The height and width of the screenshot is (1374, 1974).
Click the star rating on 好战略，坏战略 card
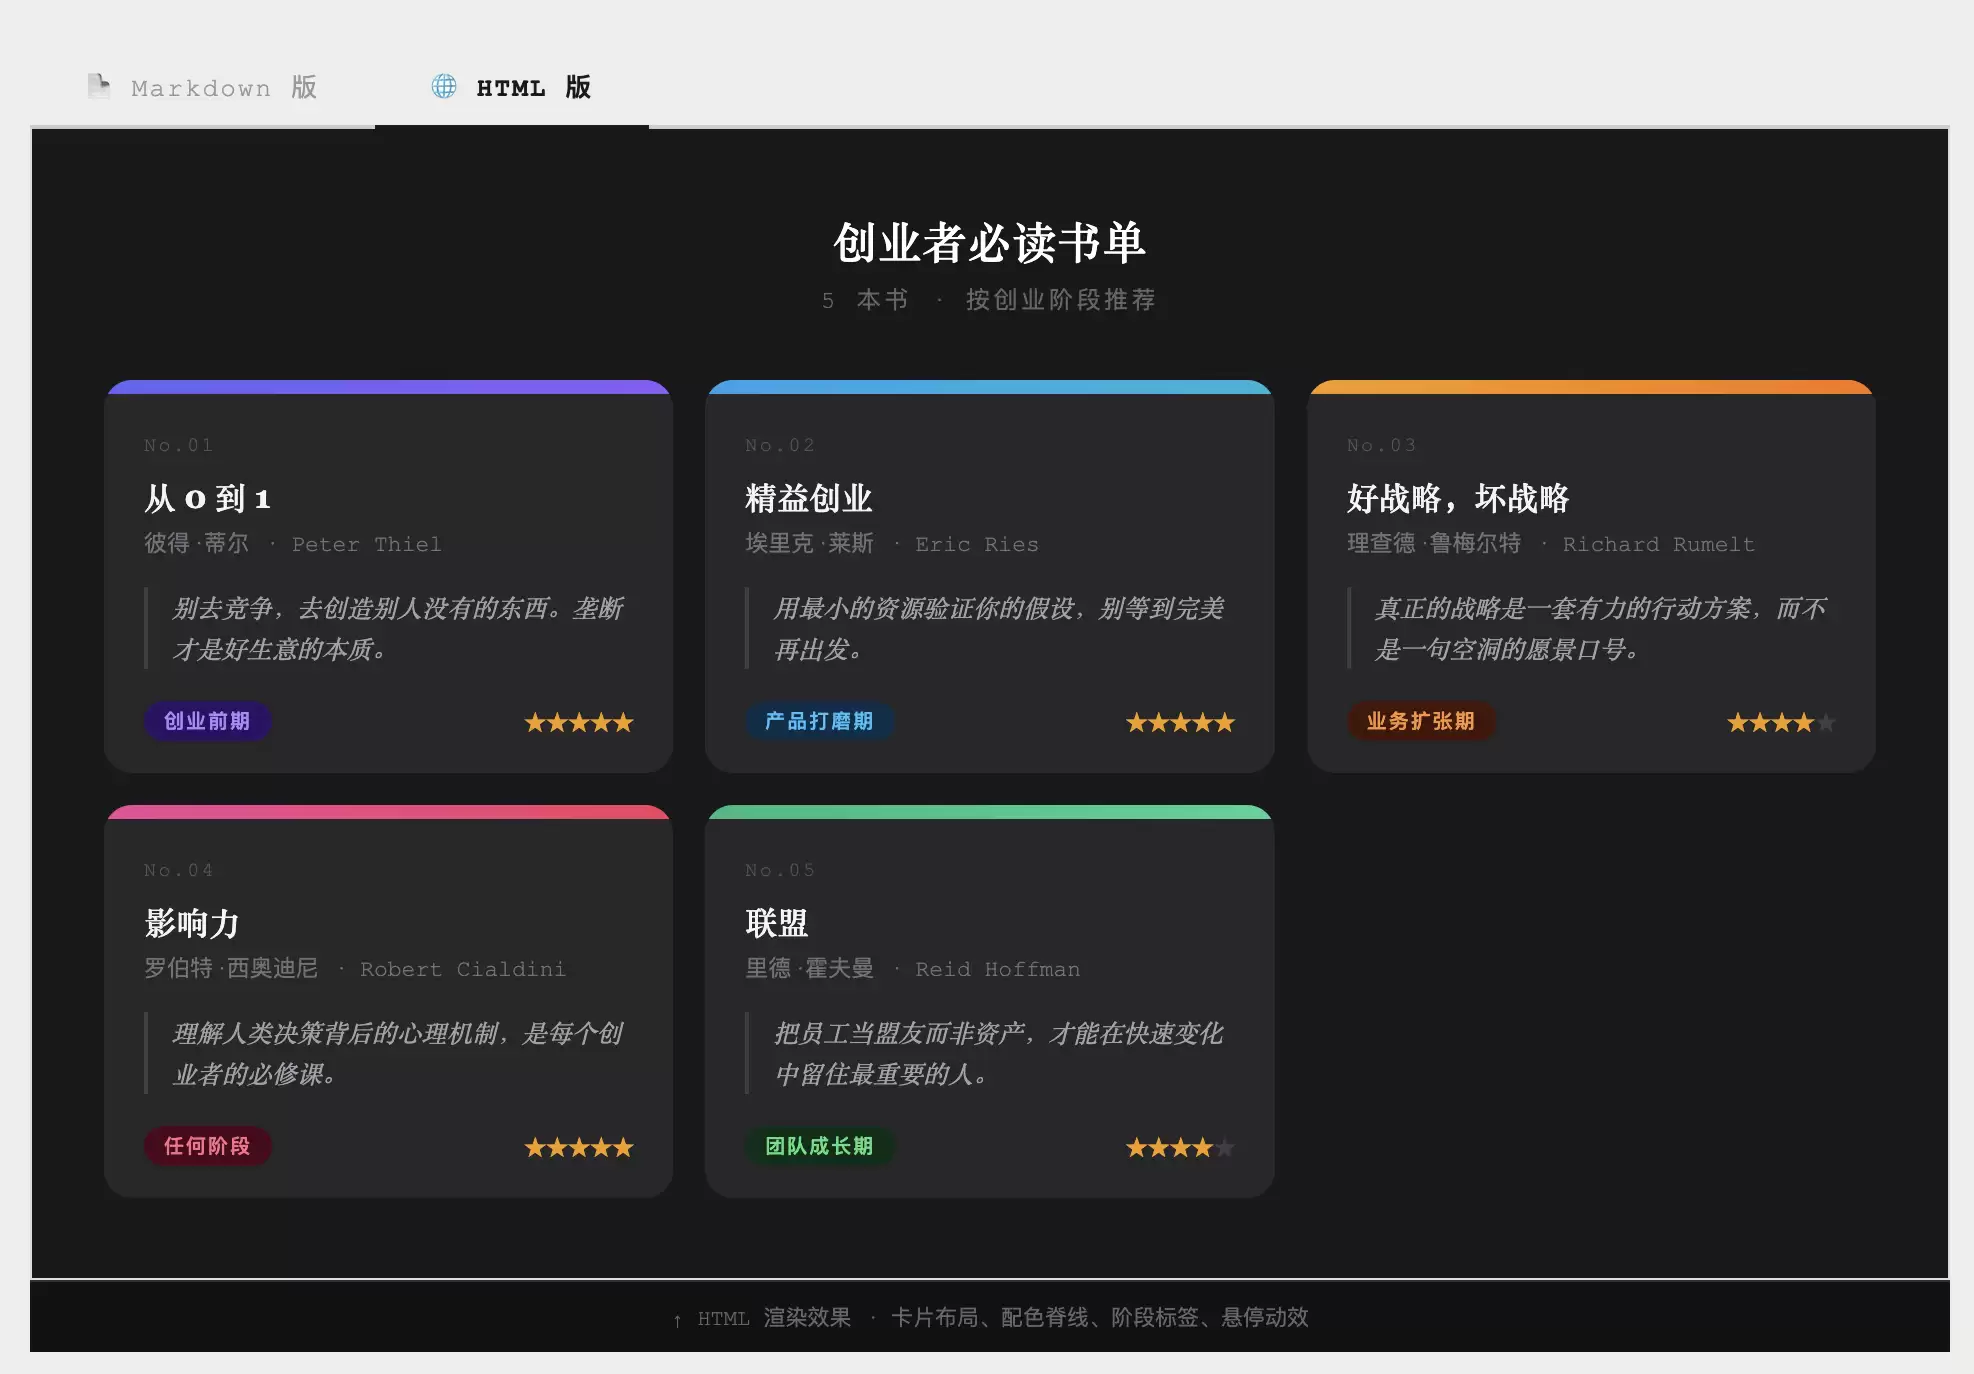(x=1781, y=722)
